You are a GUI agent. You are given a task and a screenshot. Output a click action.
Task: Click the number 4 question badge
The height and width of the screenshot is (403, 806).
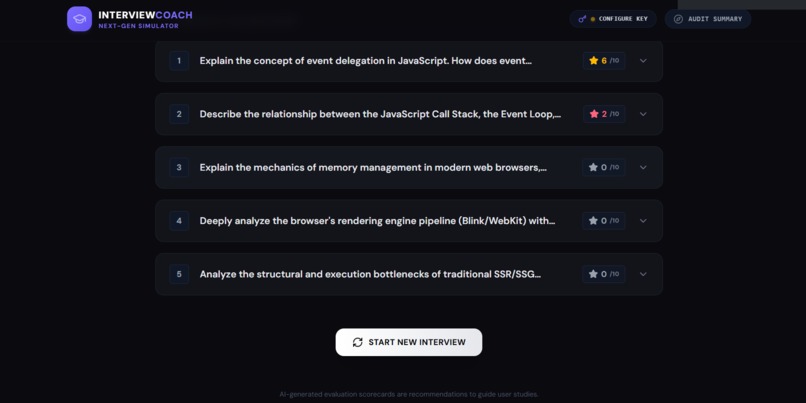[179, 221]
